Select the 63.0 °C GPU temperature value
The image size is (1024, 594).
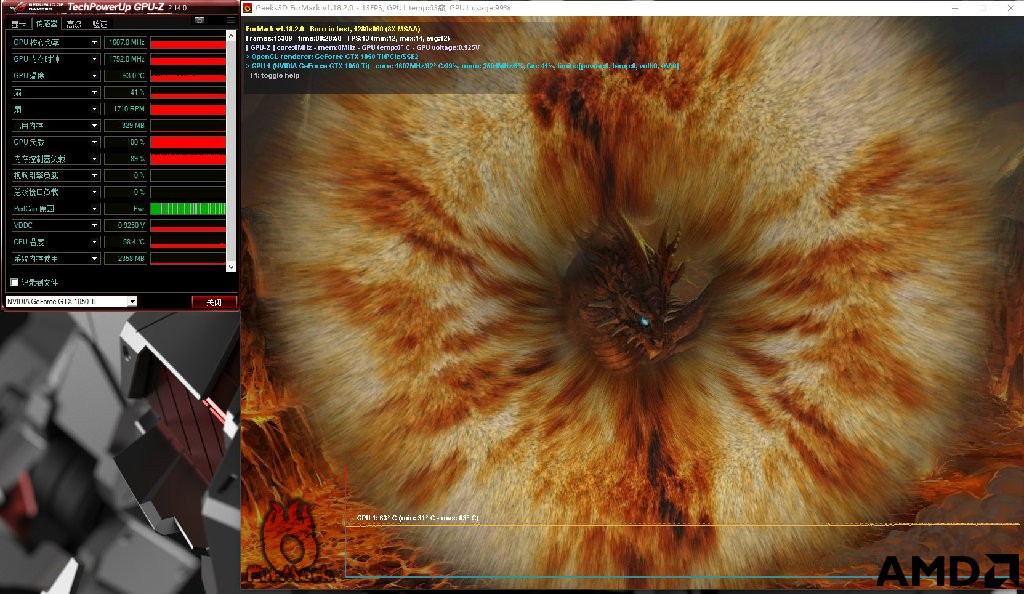pyautogui.click(x=125, y=76)
